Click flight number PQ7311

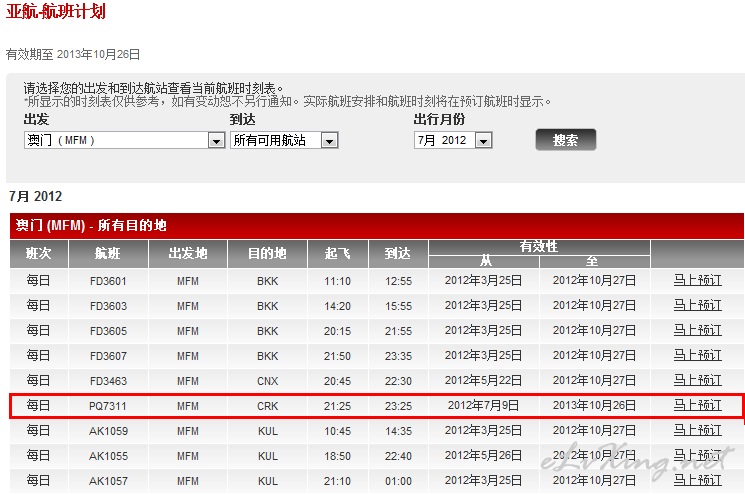[x=108, y=406]
